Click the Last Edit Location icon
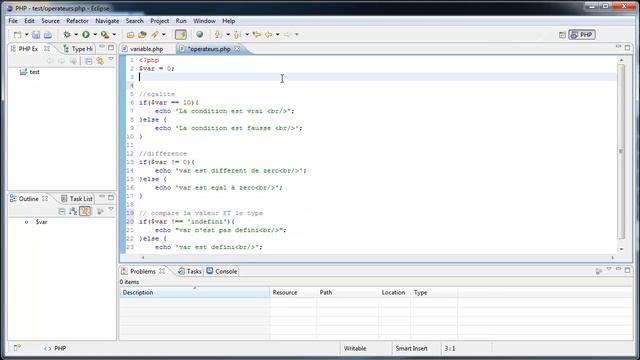640x360 pixels. coord(256,35)
